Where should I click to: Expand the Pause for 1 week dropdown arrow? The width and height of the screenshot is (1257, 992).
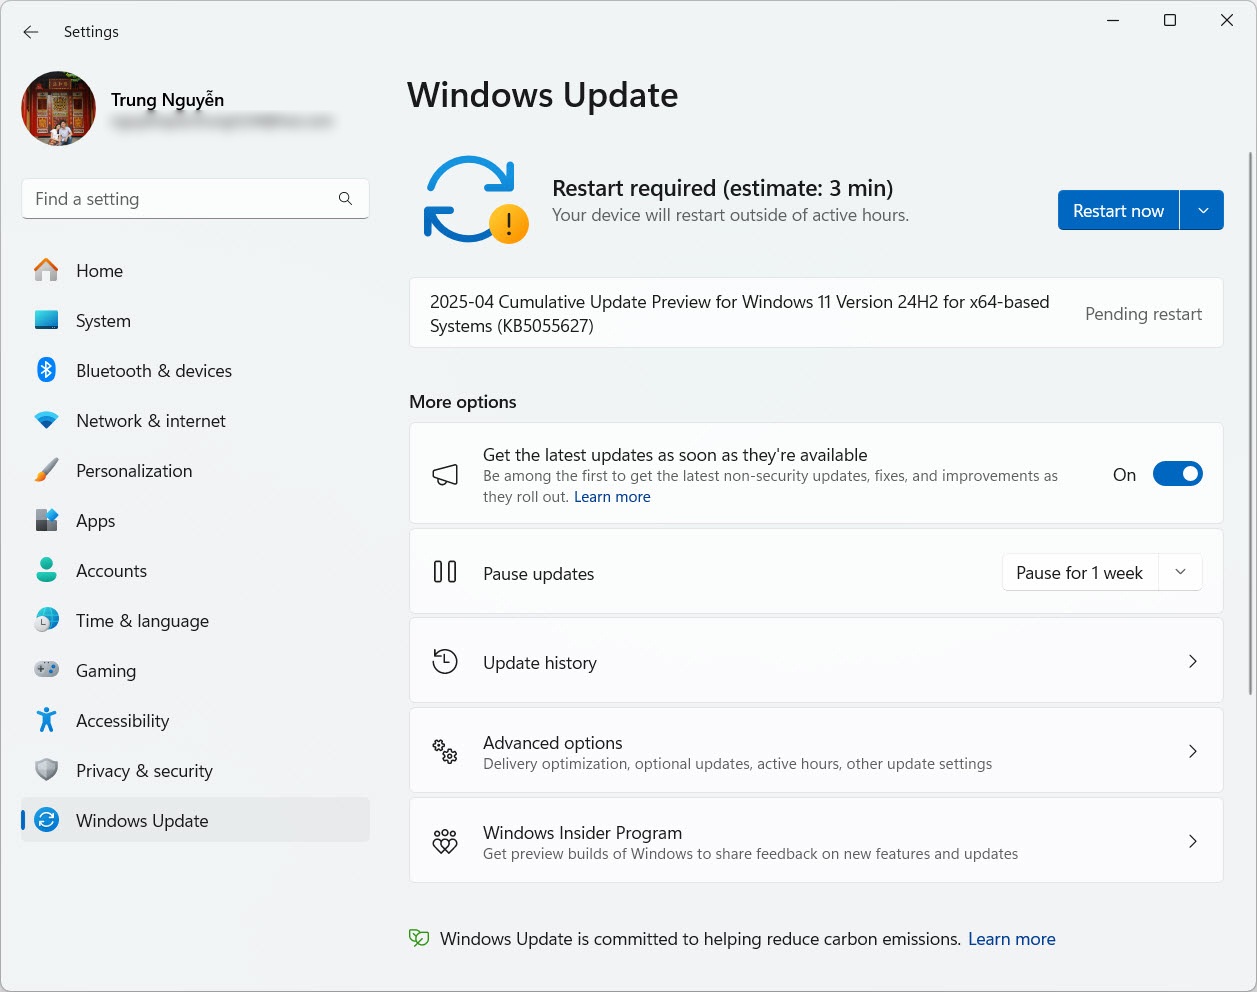point(1181,572)
